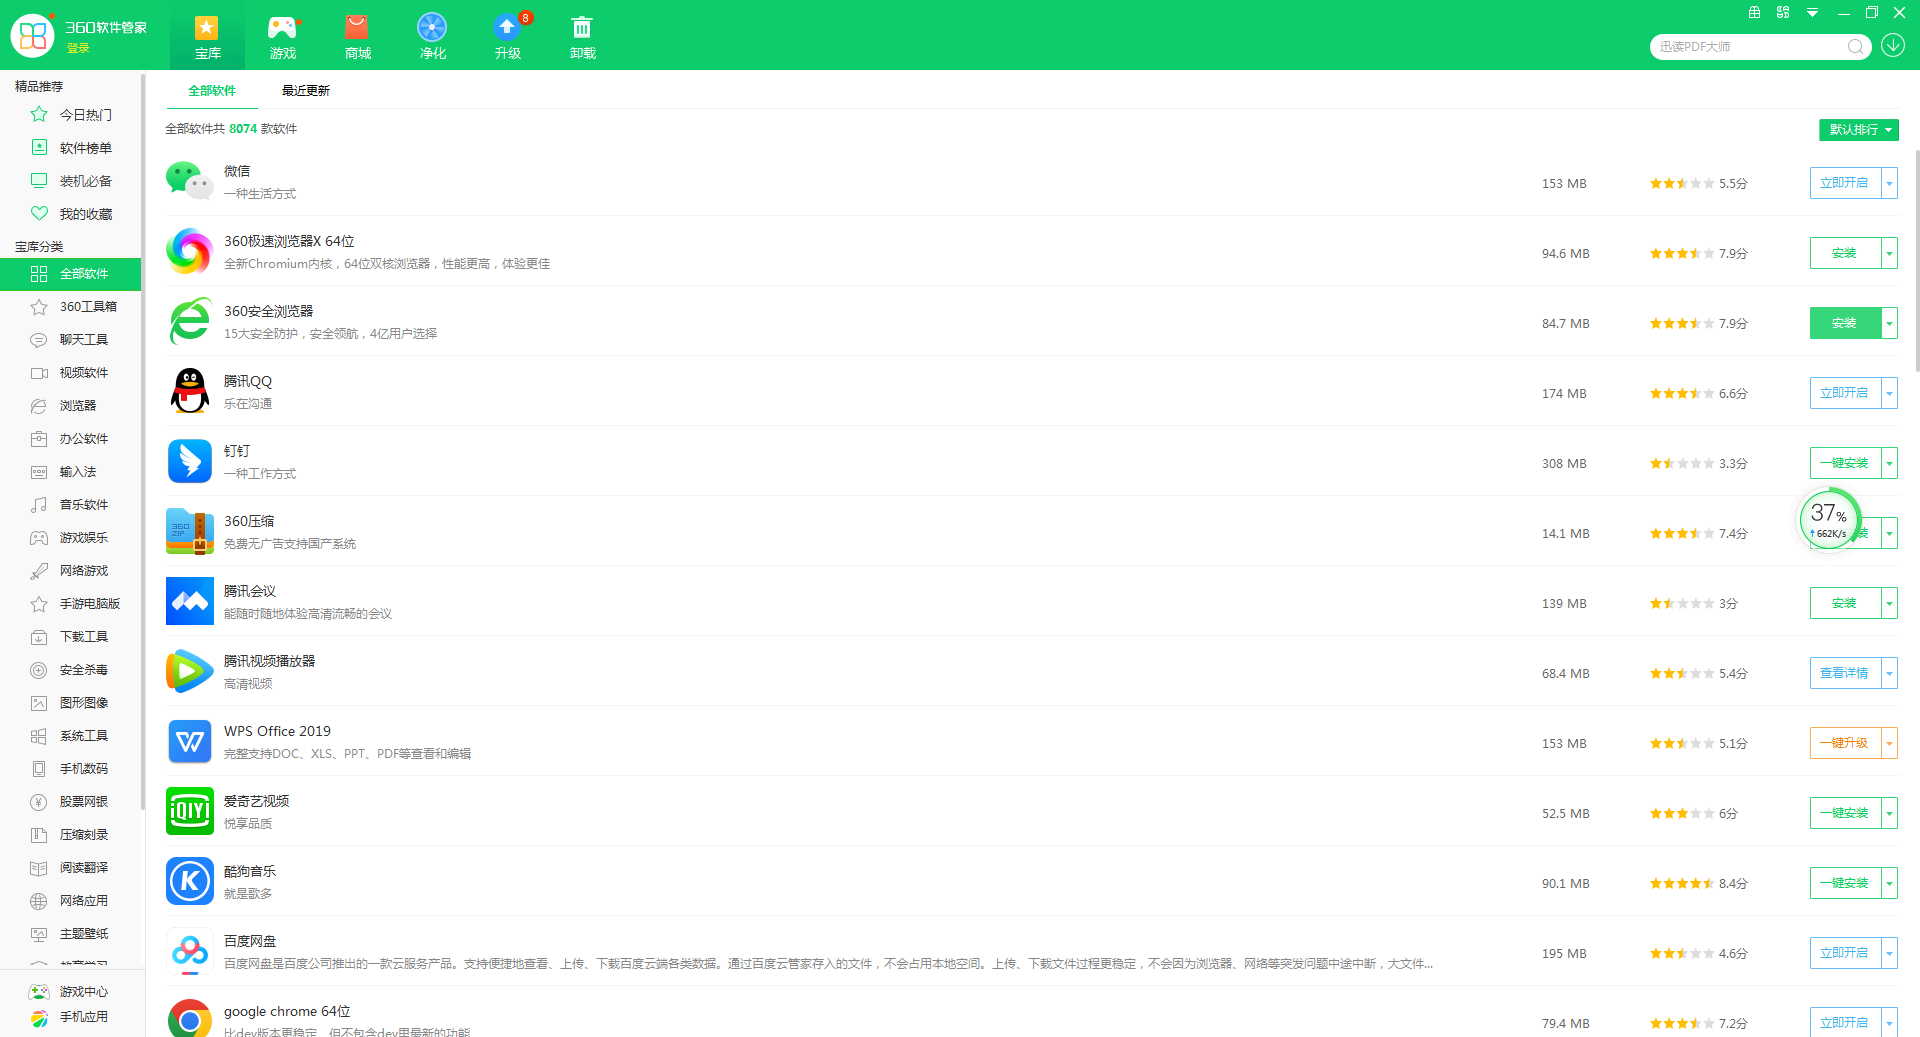Viewport: 1920px width, 1037px height.
Task: Open the download manager arrow icon
Action: (1893, 46)
